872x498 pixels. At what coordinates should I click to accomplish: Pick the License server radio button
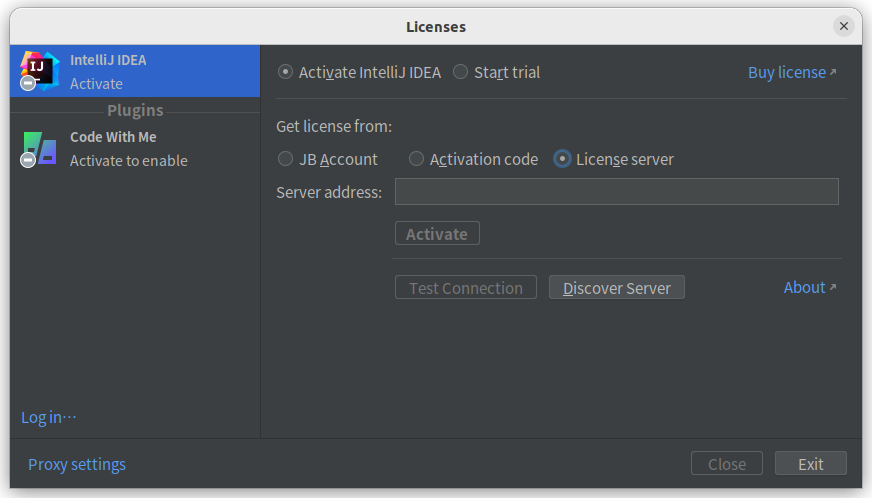coord(563,159)
